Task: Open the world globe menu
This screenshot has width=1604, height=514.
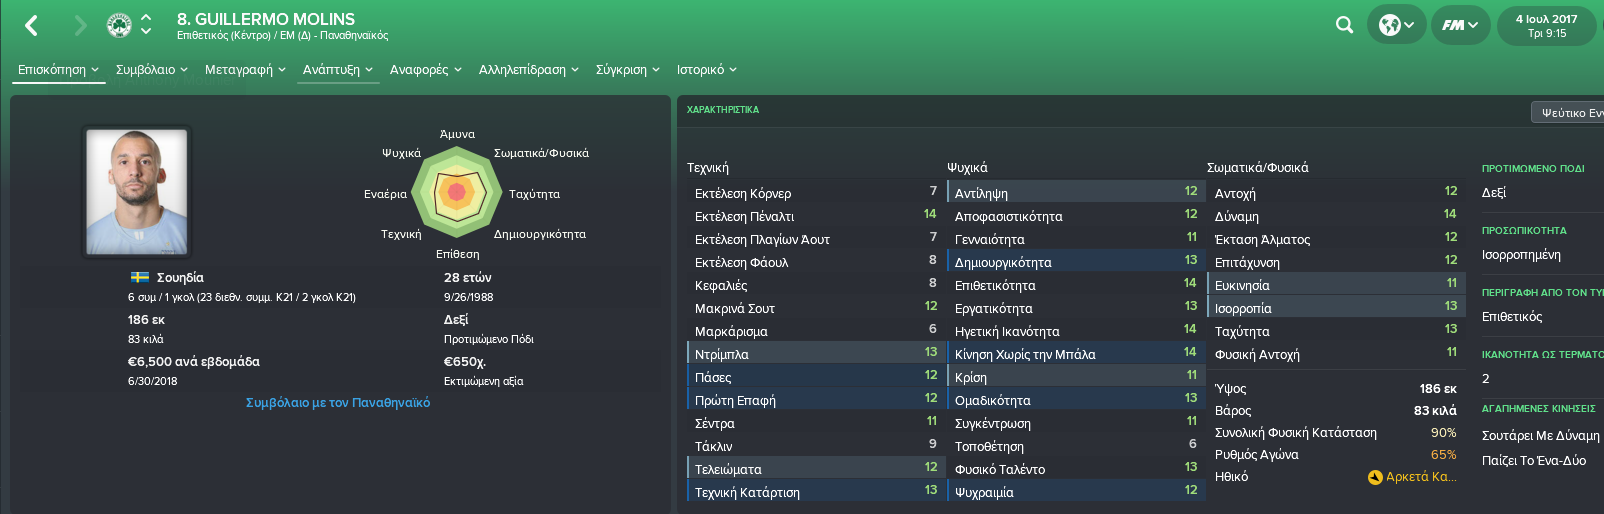Action: pos(1396,25)
